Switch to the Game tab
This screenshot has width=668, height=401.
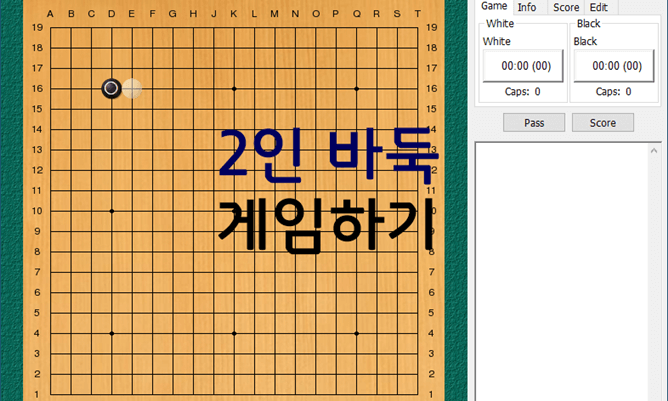(494, 6)
